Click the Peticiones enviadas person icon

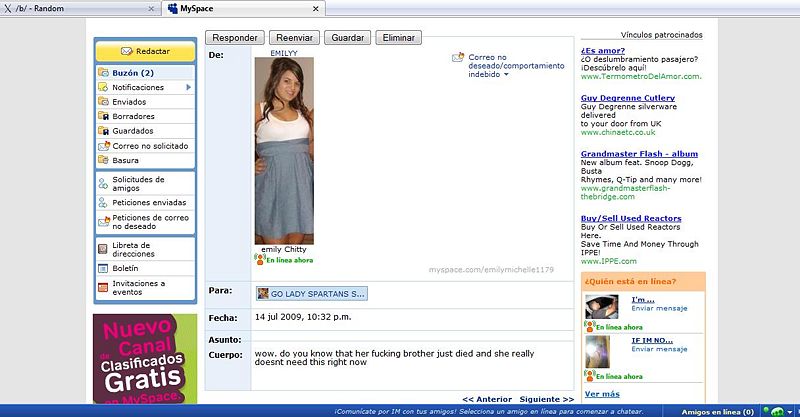click(x=104, y=203)
